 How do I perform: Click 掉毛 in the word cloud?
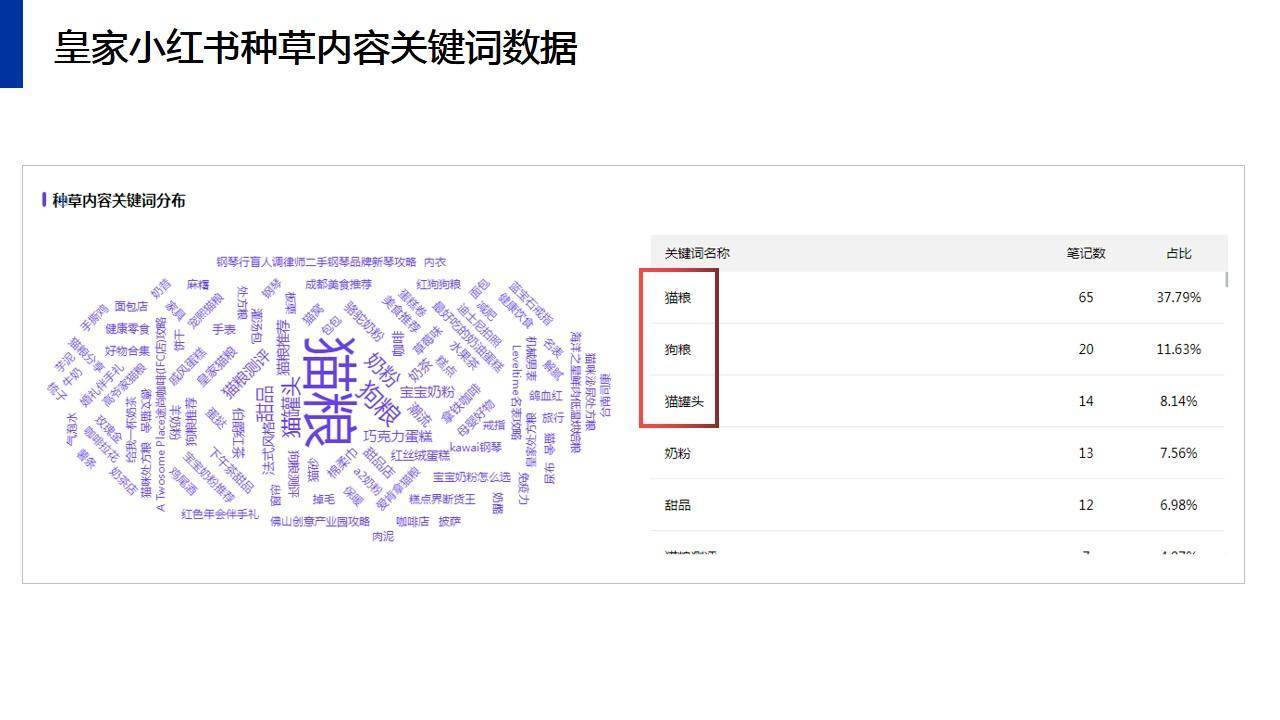coord(323,499)
